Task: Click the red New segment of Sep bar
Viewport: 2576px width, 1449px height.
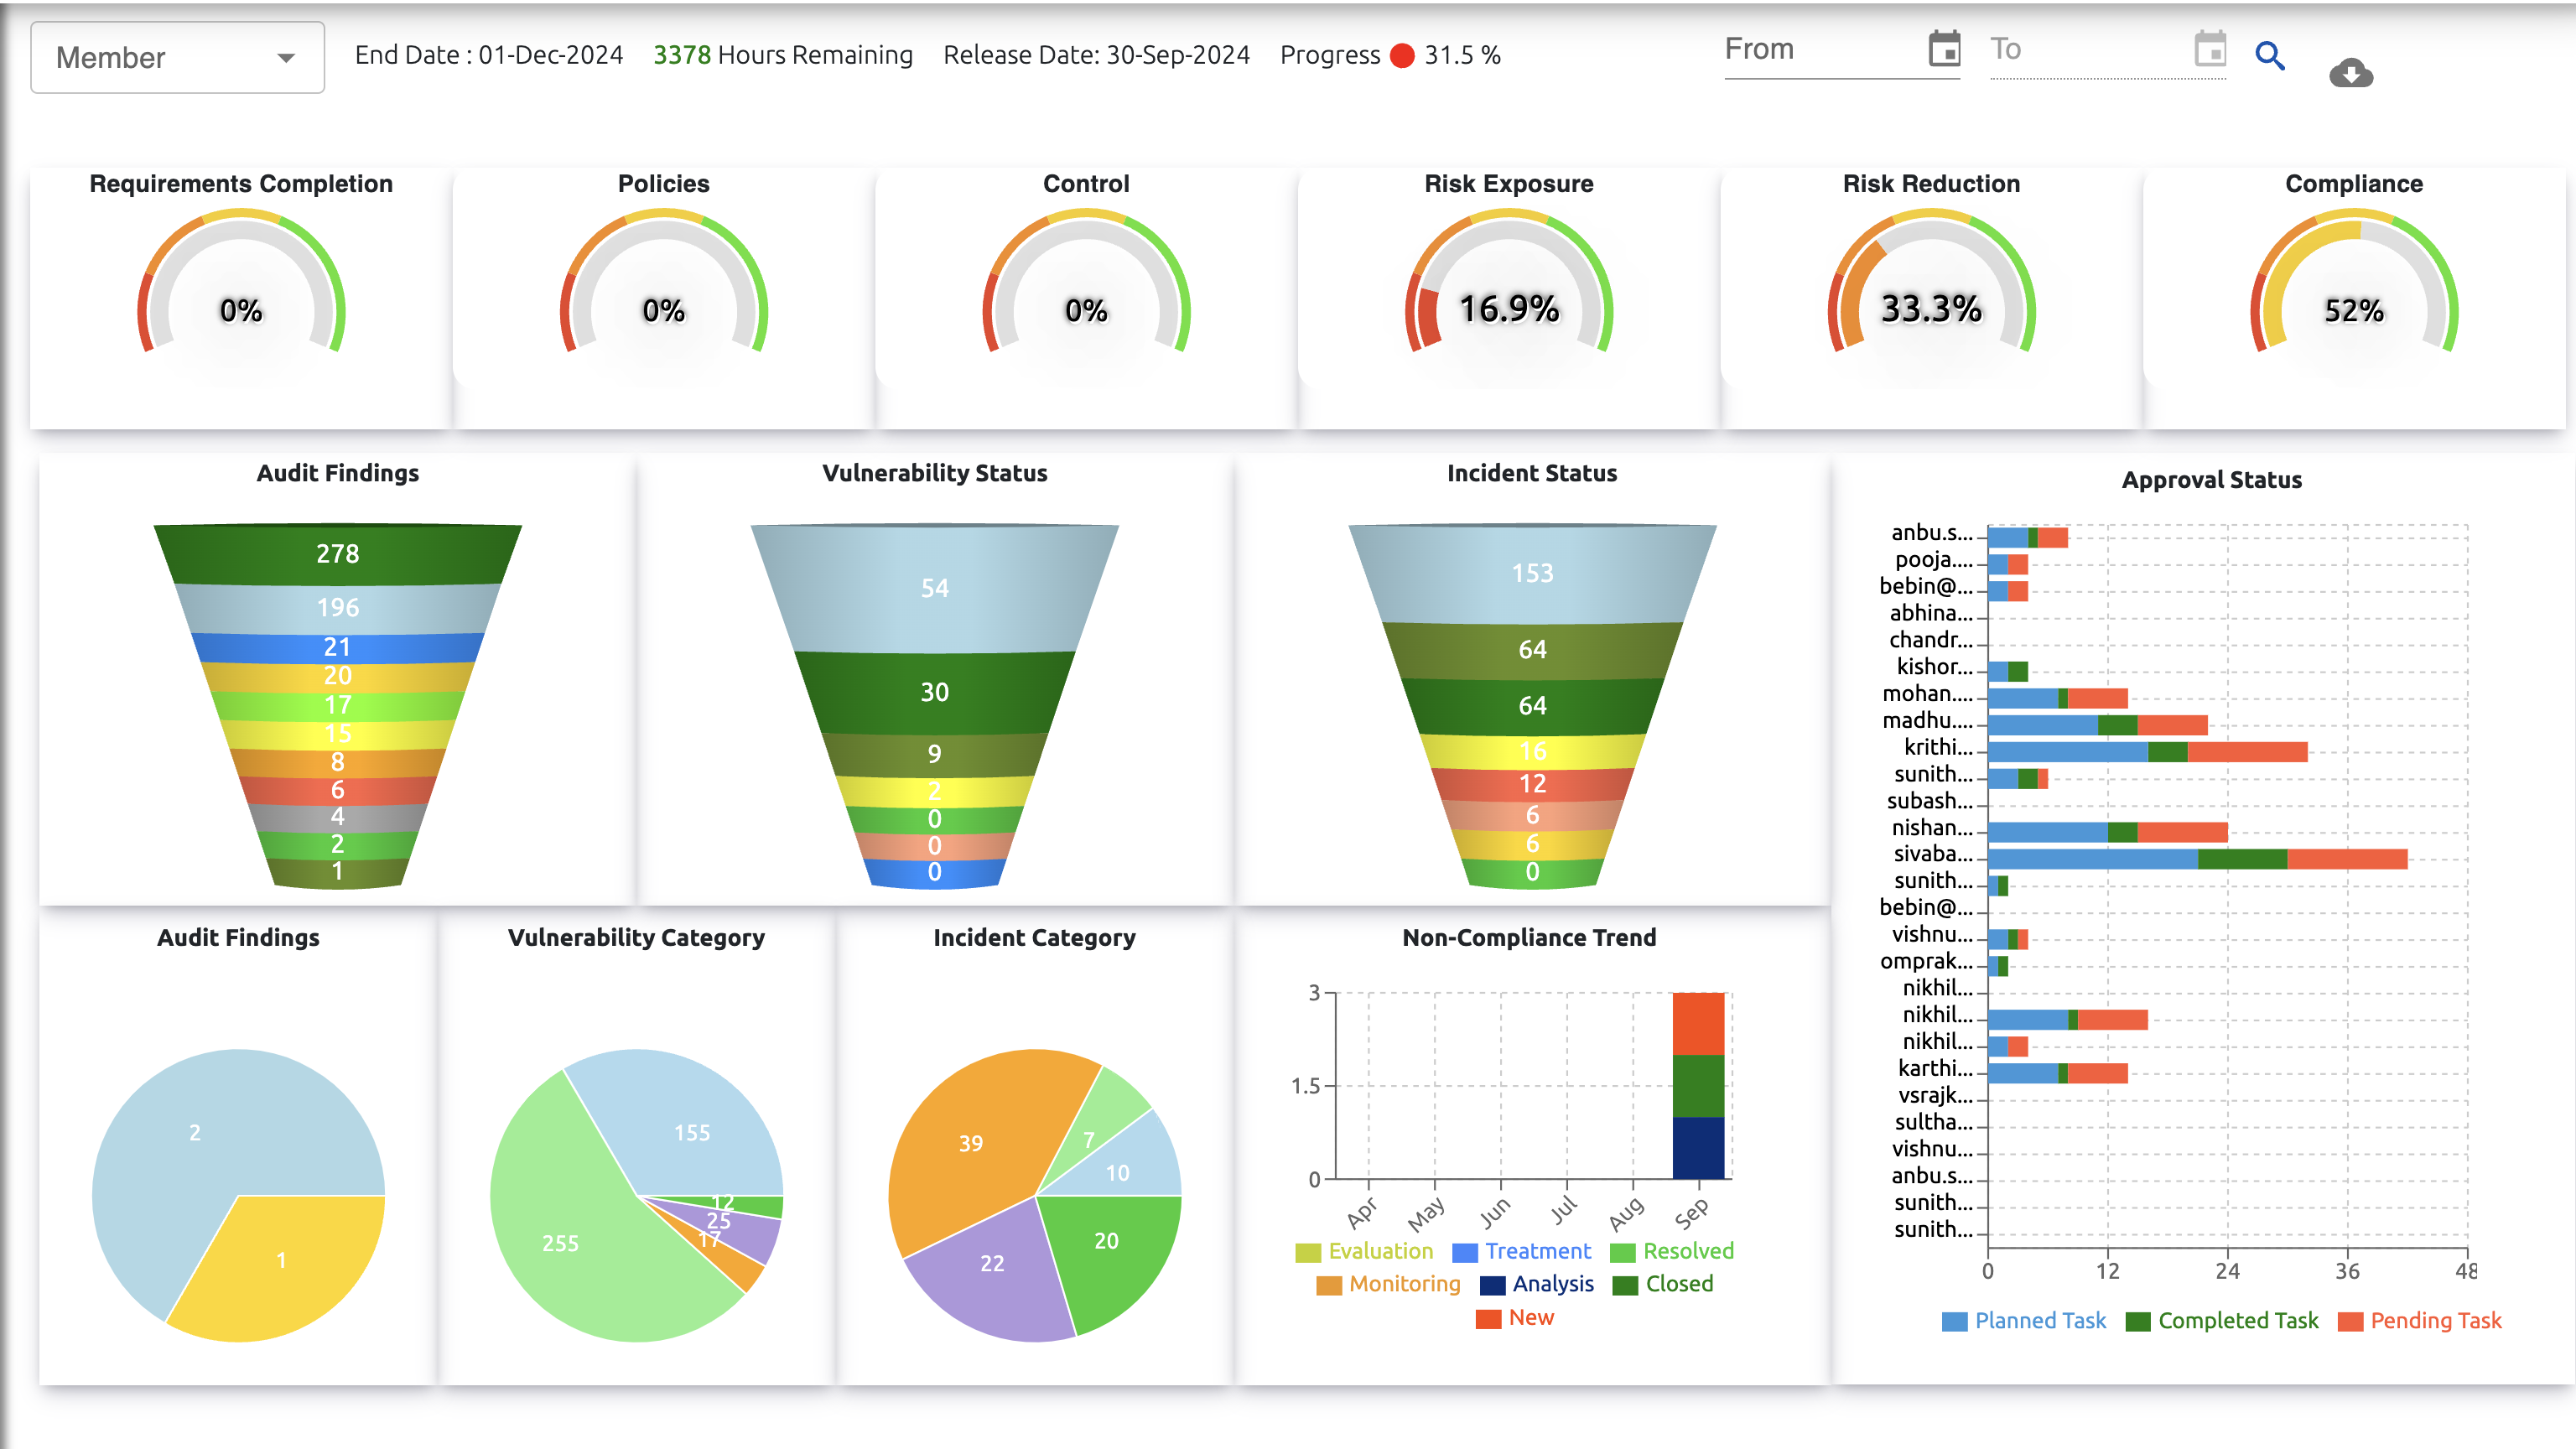Action: coord(1698,1024)
